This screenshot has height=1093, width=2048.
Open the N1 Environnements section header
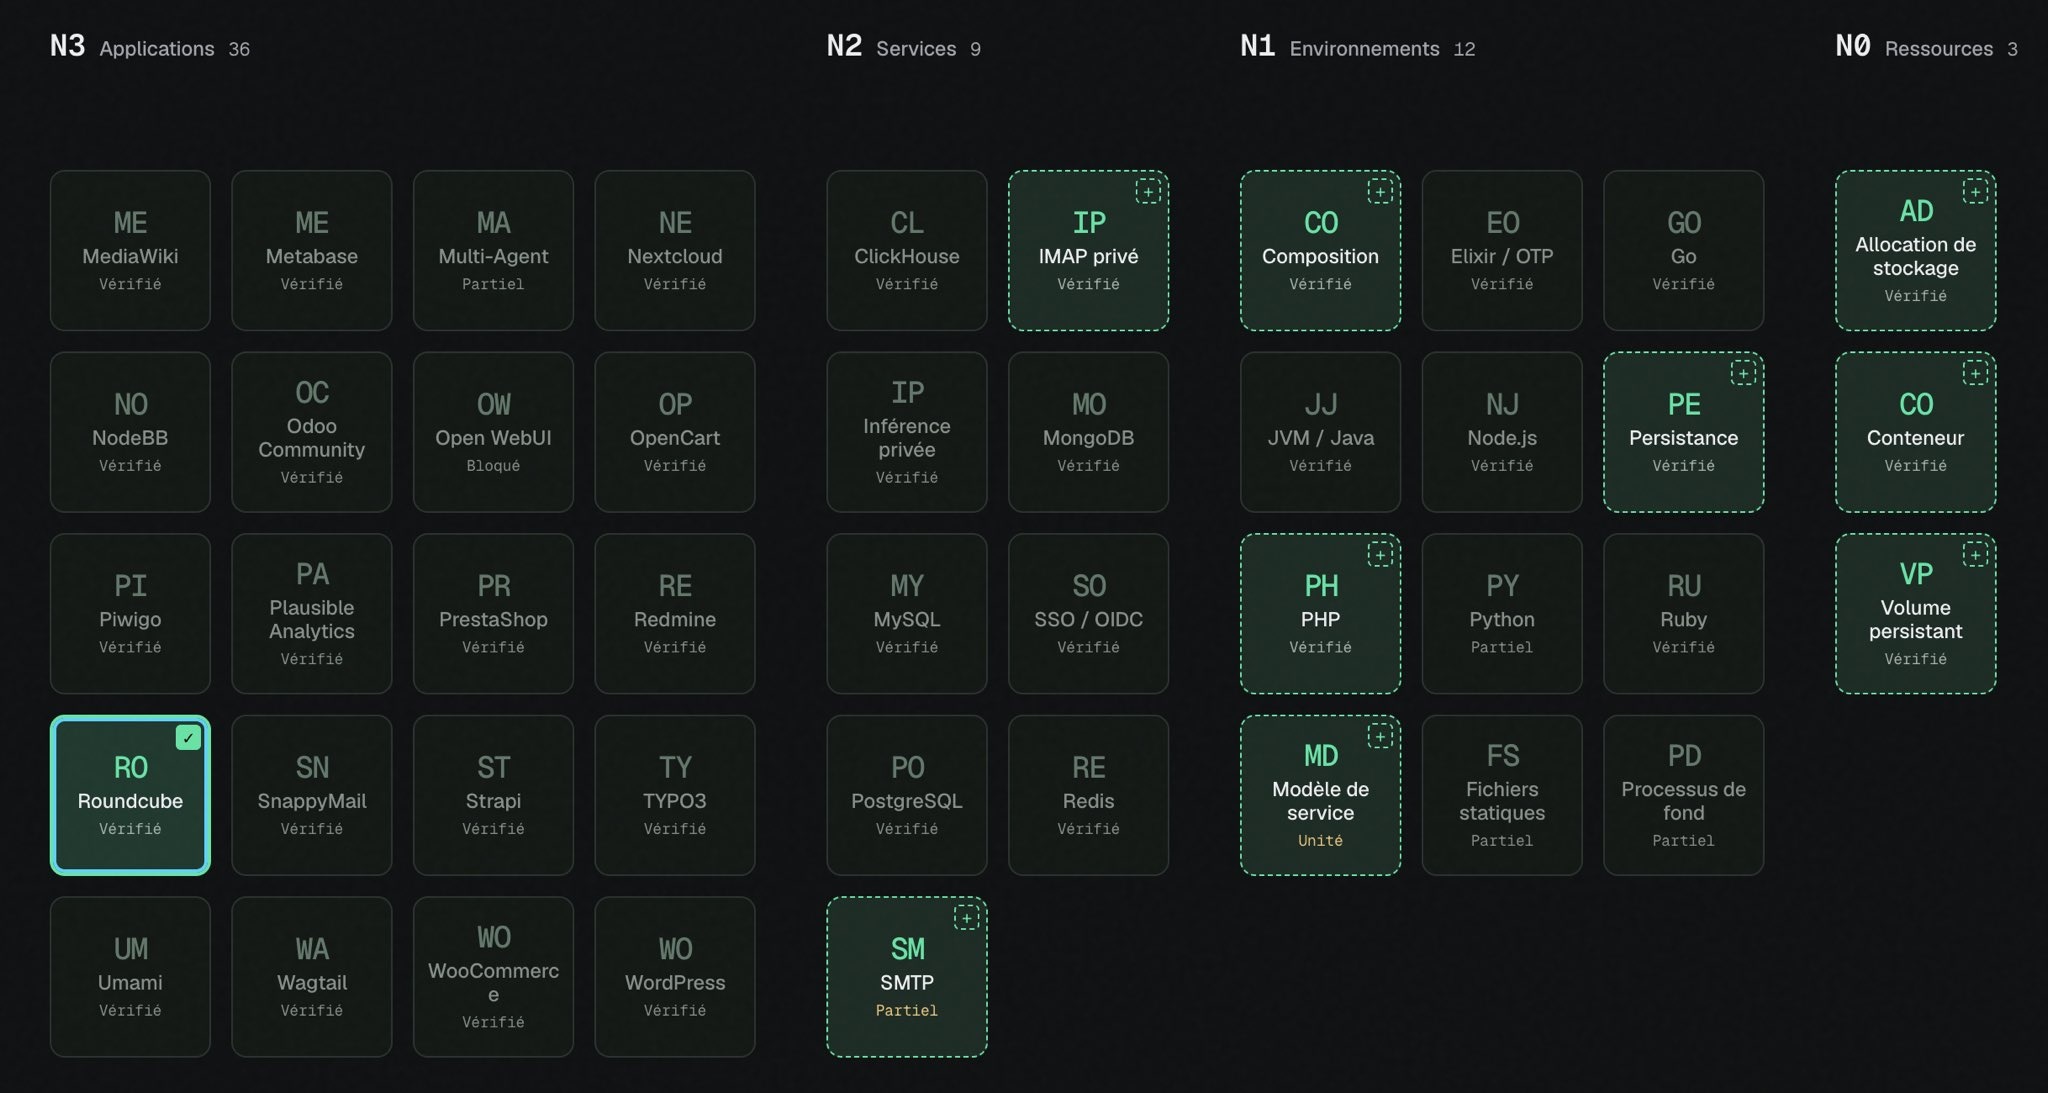[x=1358, y=47]
